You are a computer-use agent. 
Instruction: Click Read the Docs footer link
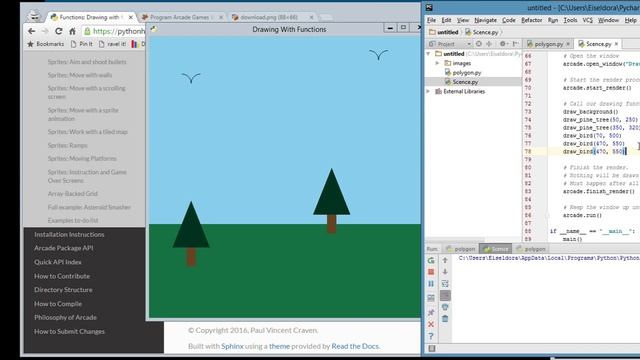[x=355, y=346]
